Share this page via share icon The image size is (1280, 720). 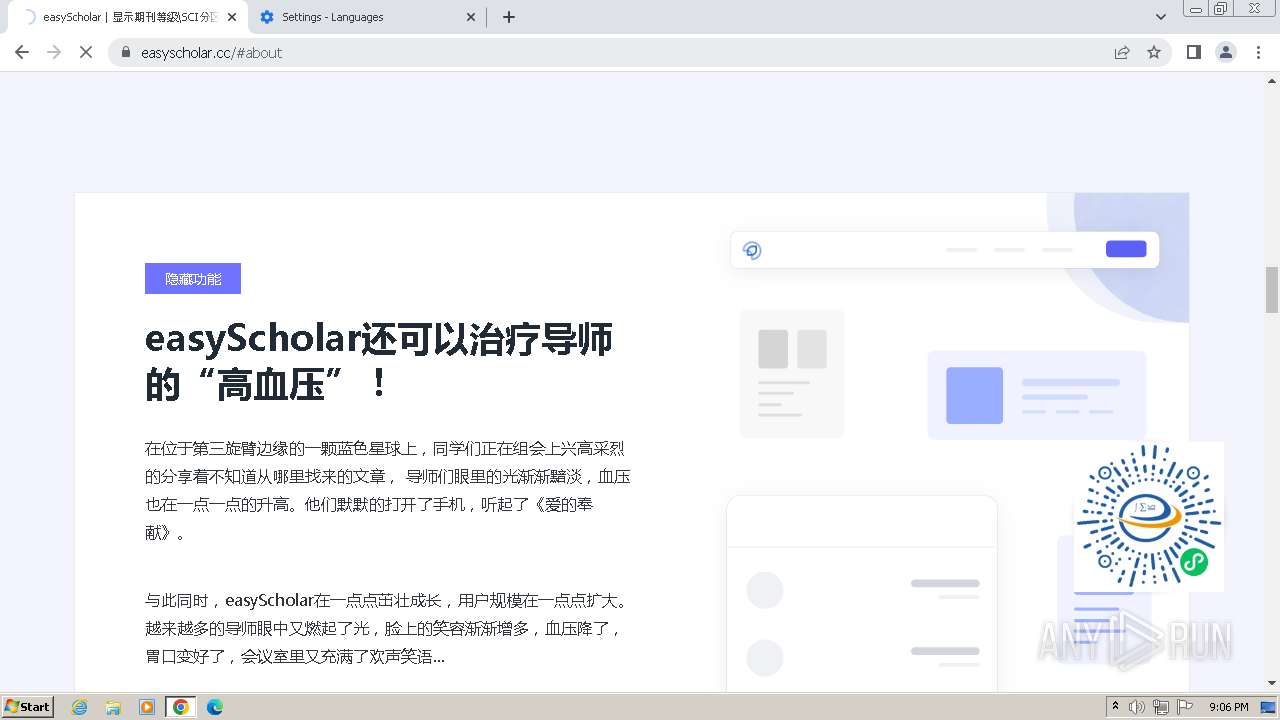tap(1122, 52)
